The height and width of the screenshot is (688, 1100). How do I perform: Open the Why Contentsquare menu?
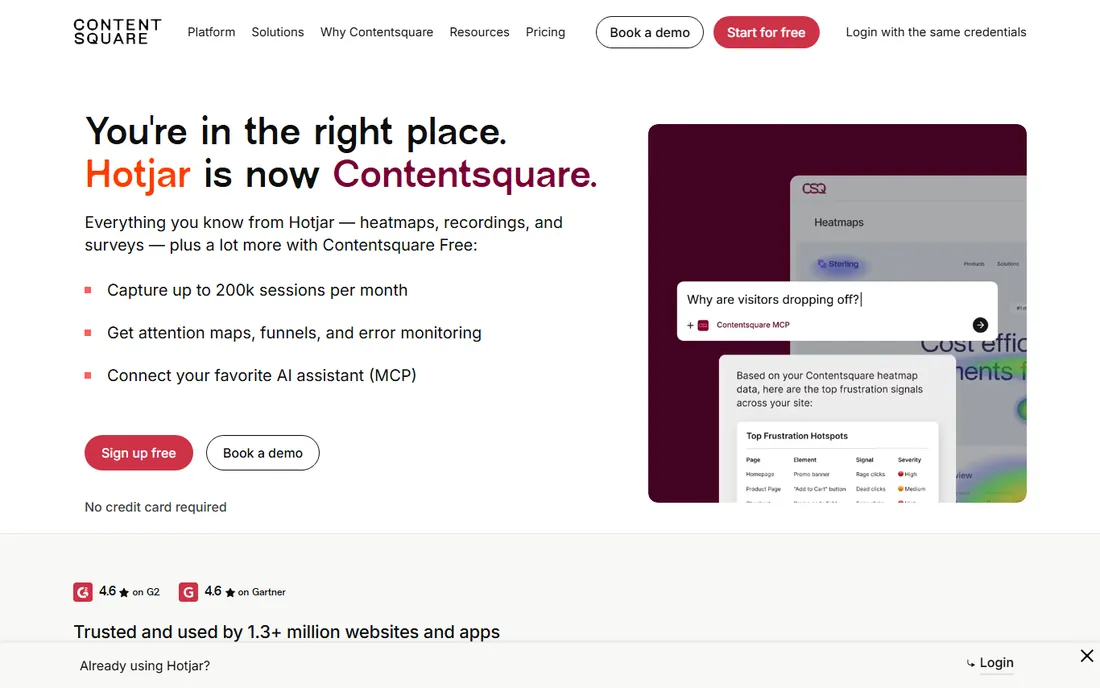point(377,32)
